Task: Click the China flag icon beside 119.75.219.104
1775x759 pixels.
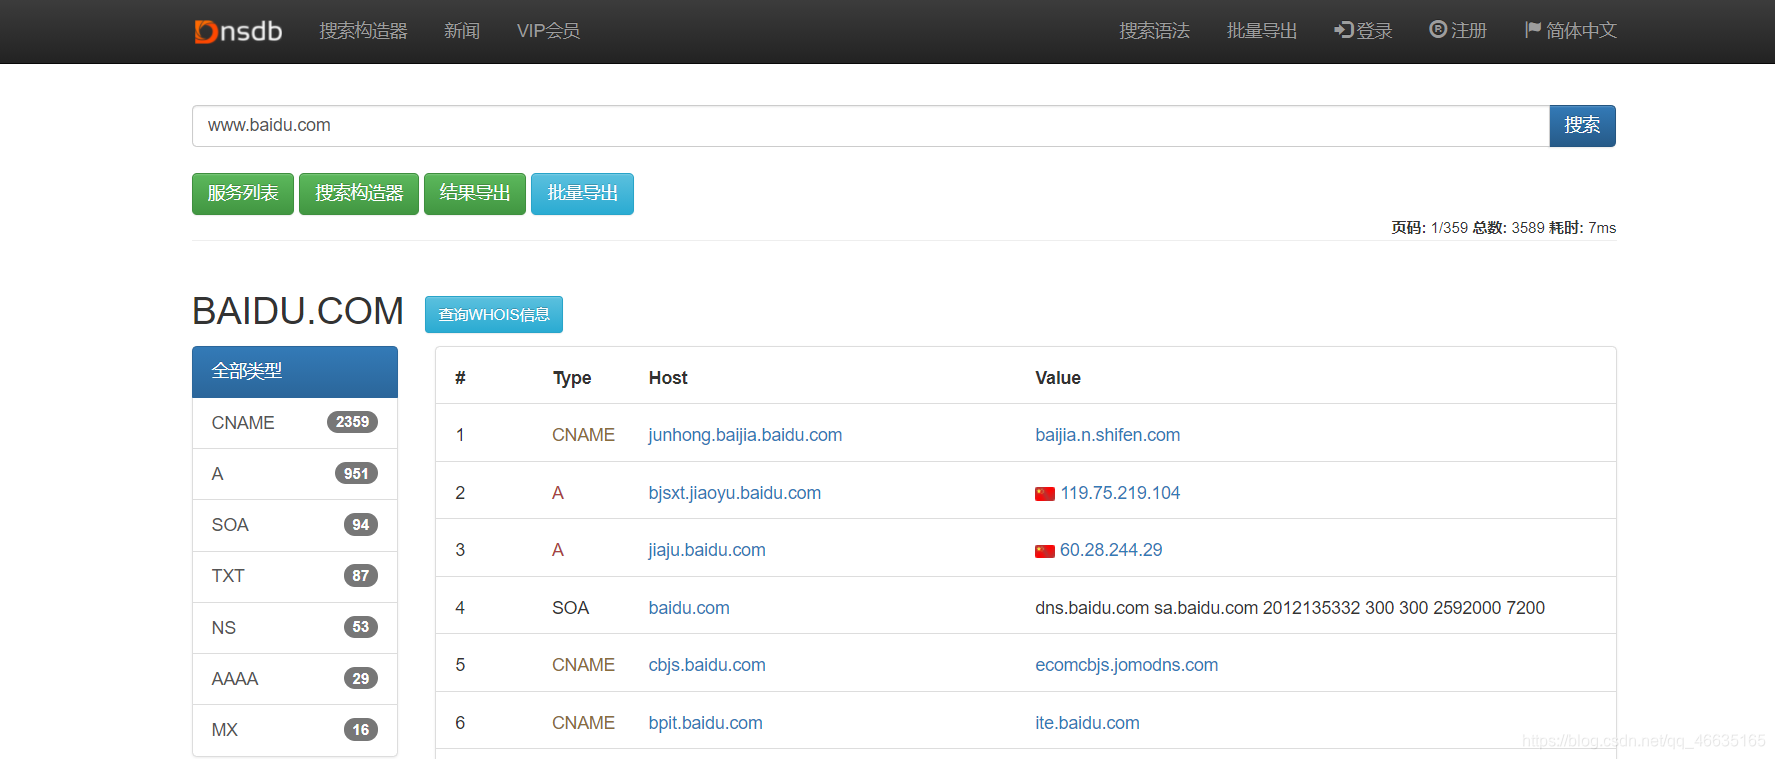Action: pos(1045,494)
